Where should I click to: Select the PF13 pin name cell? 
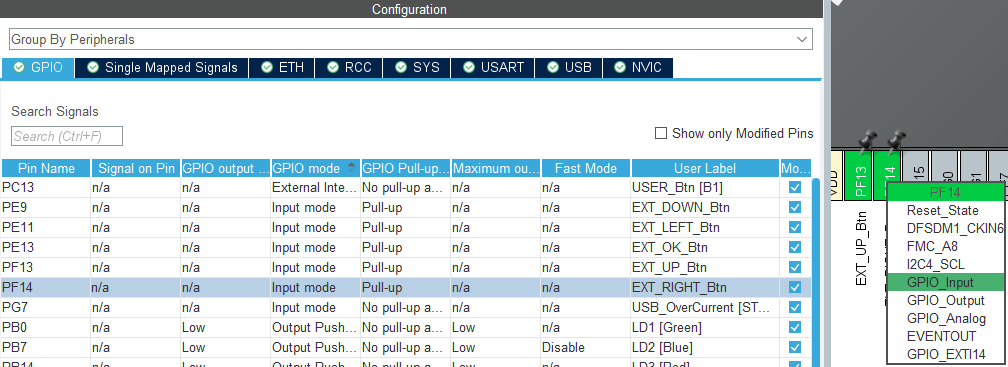(x=46, y=267)
